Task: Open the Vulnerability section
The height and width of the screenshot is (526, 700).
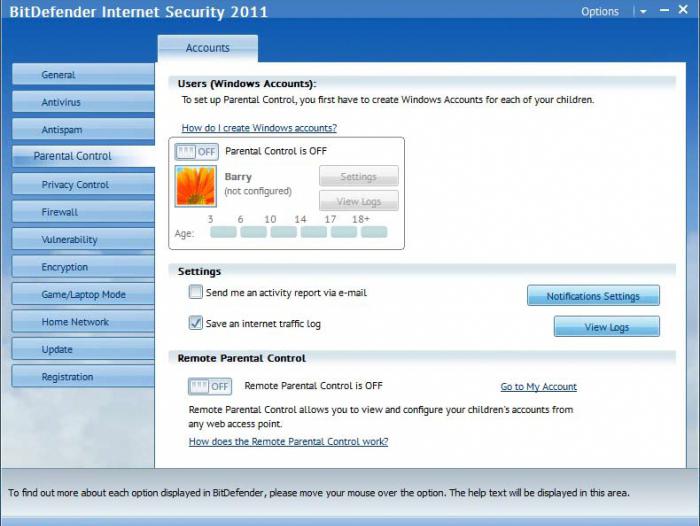Action: 83,239
